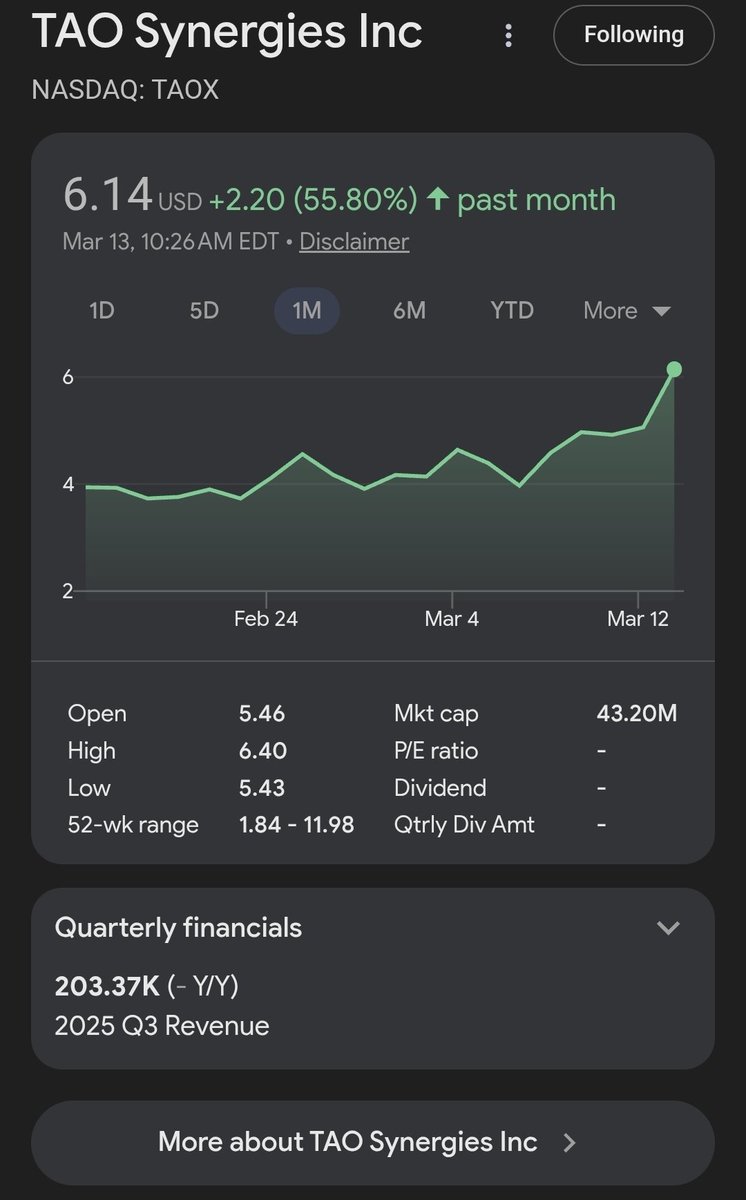Select the YTD time range tab
Image resolution: width=746 pixels, height=1200 pixels.
(x=513, y=311)
